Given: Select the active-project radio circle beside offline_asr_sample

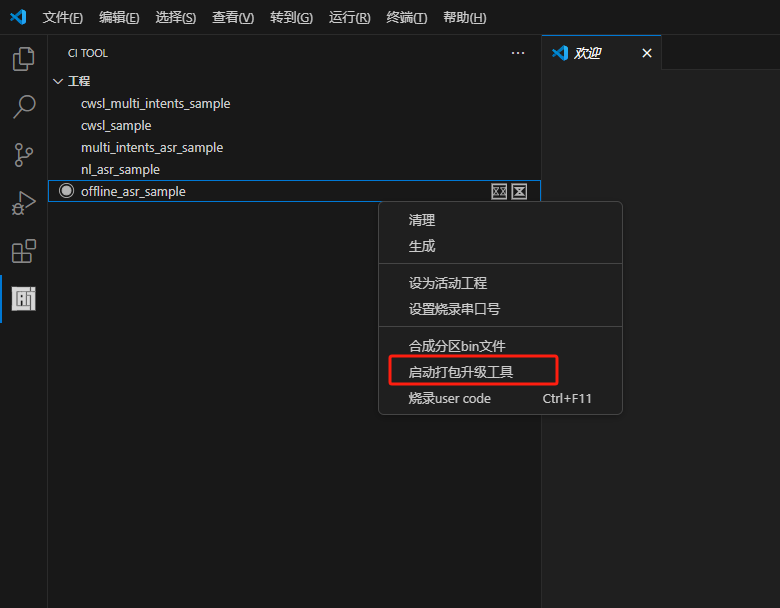Looking at the screenshot, I should click(x=67, y=191).
